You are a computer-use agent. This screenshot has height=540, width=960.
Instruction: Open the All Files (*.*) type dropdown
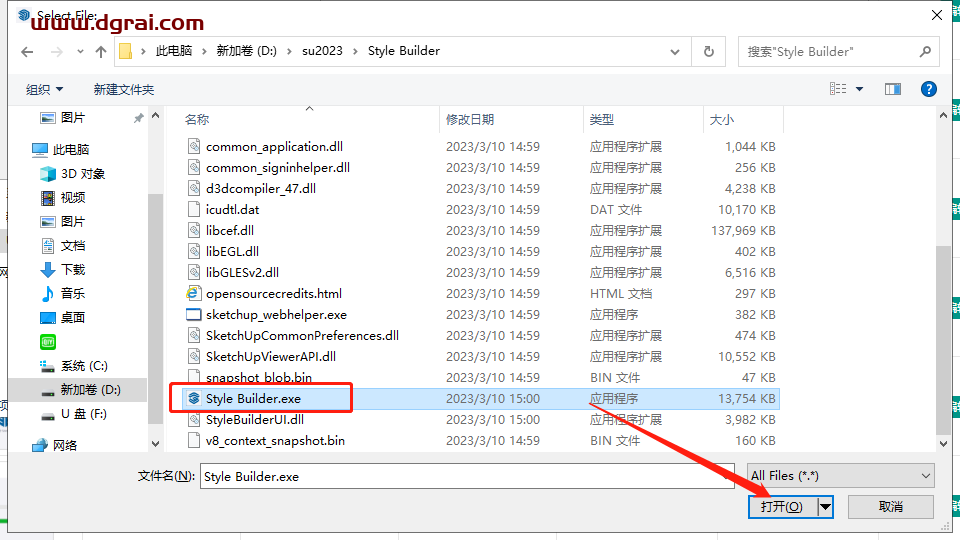tap(841, 476)
